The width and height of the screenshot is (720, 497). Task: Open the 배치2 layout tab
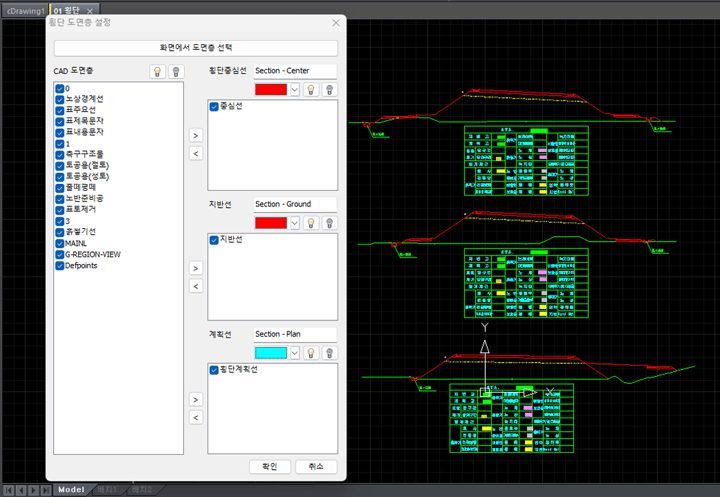[x=142, y=490]
